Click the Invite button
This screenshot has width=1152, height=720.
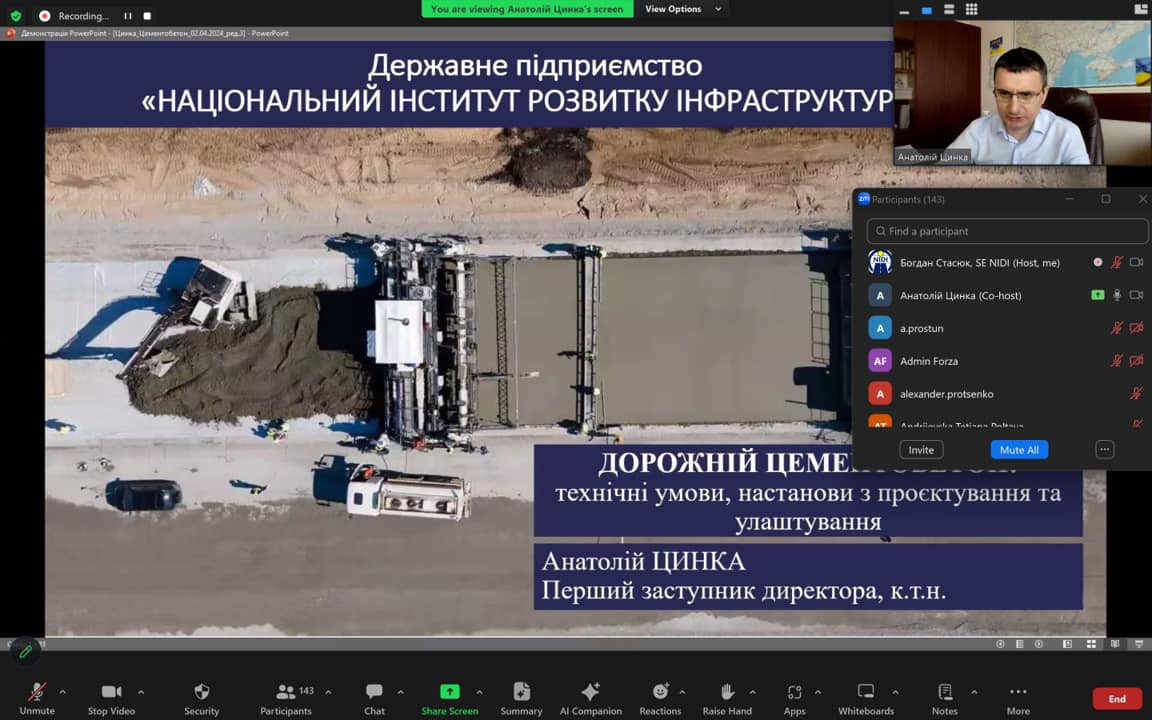pos(921,450)
